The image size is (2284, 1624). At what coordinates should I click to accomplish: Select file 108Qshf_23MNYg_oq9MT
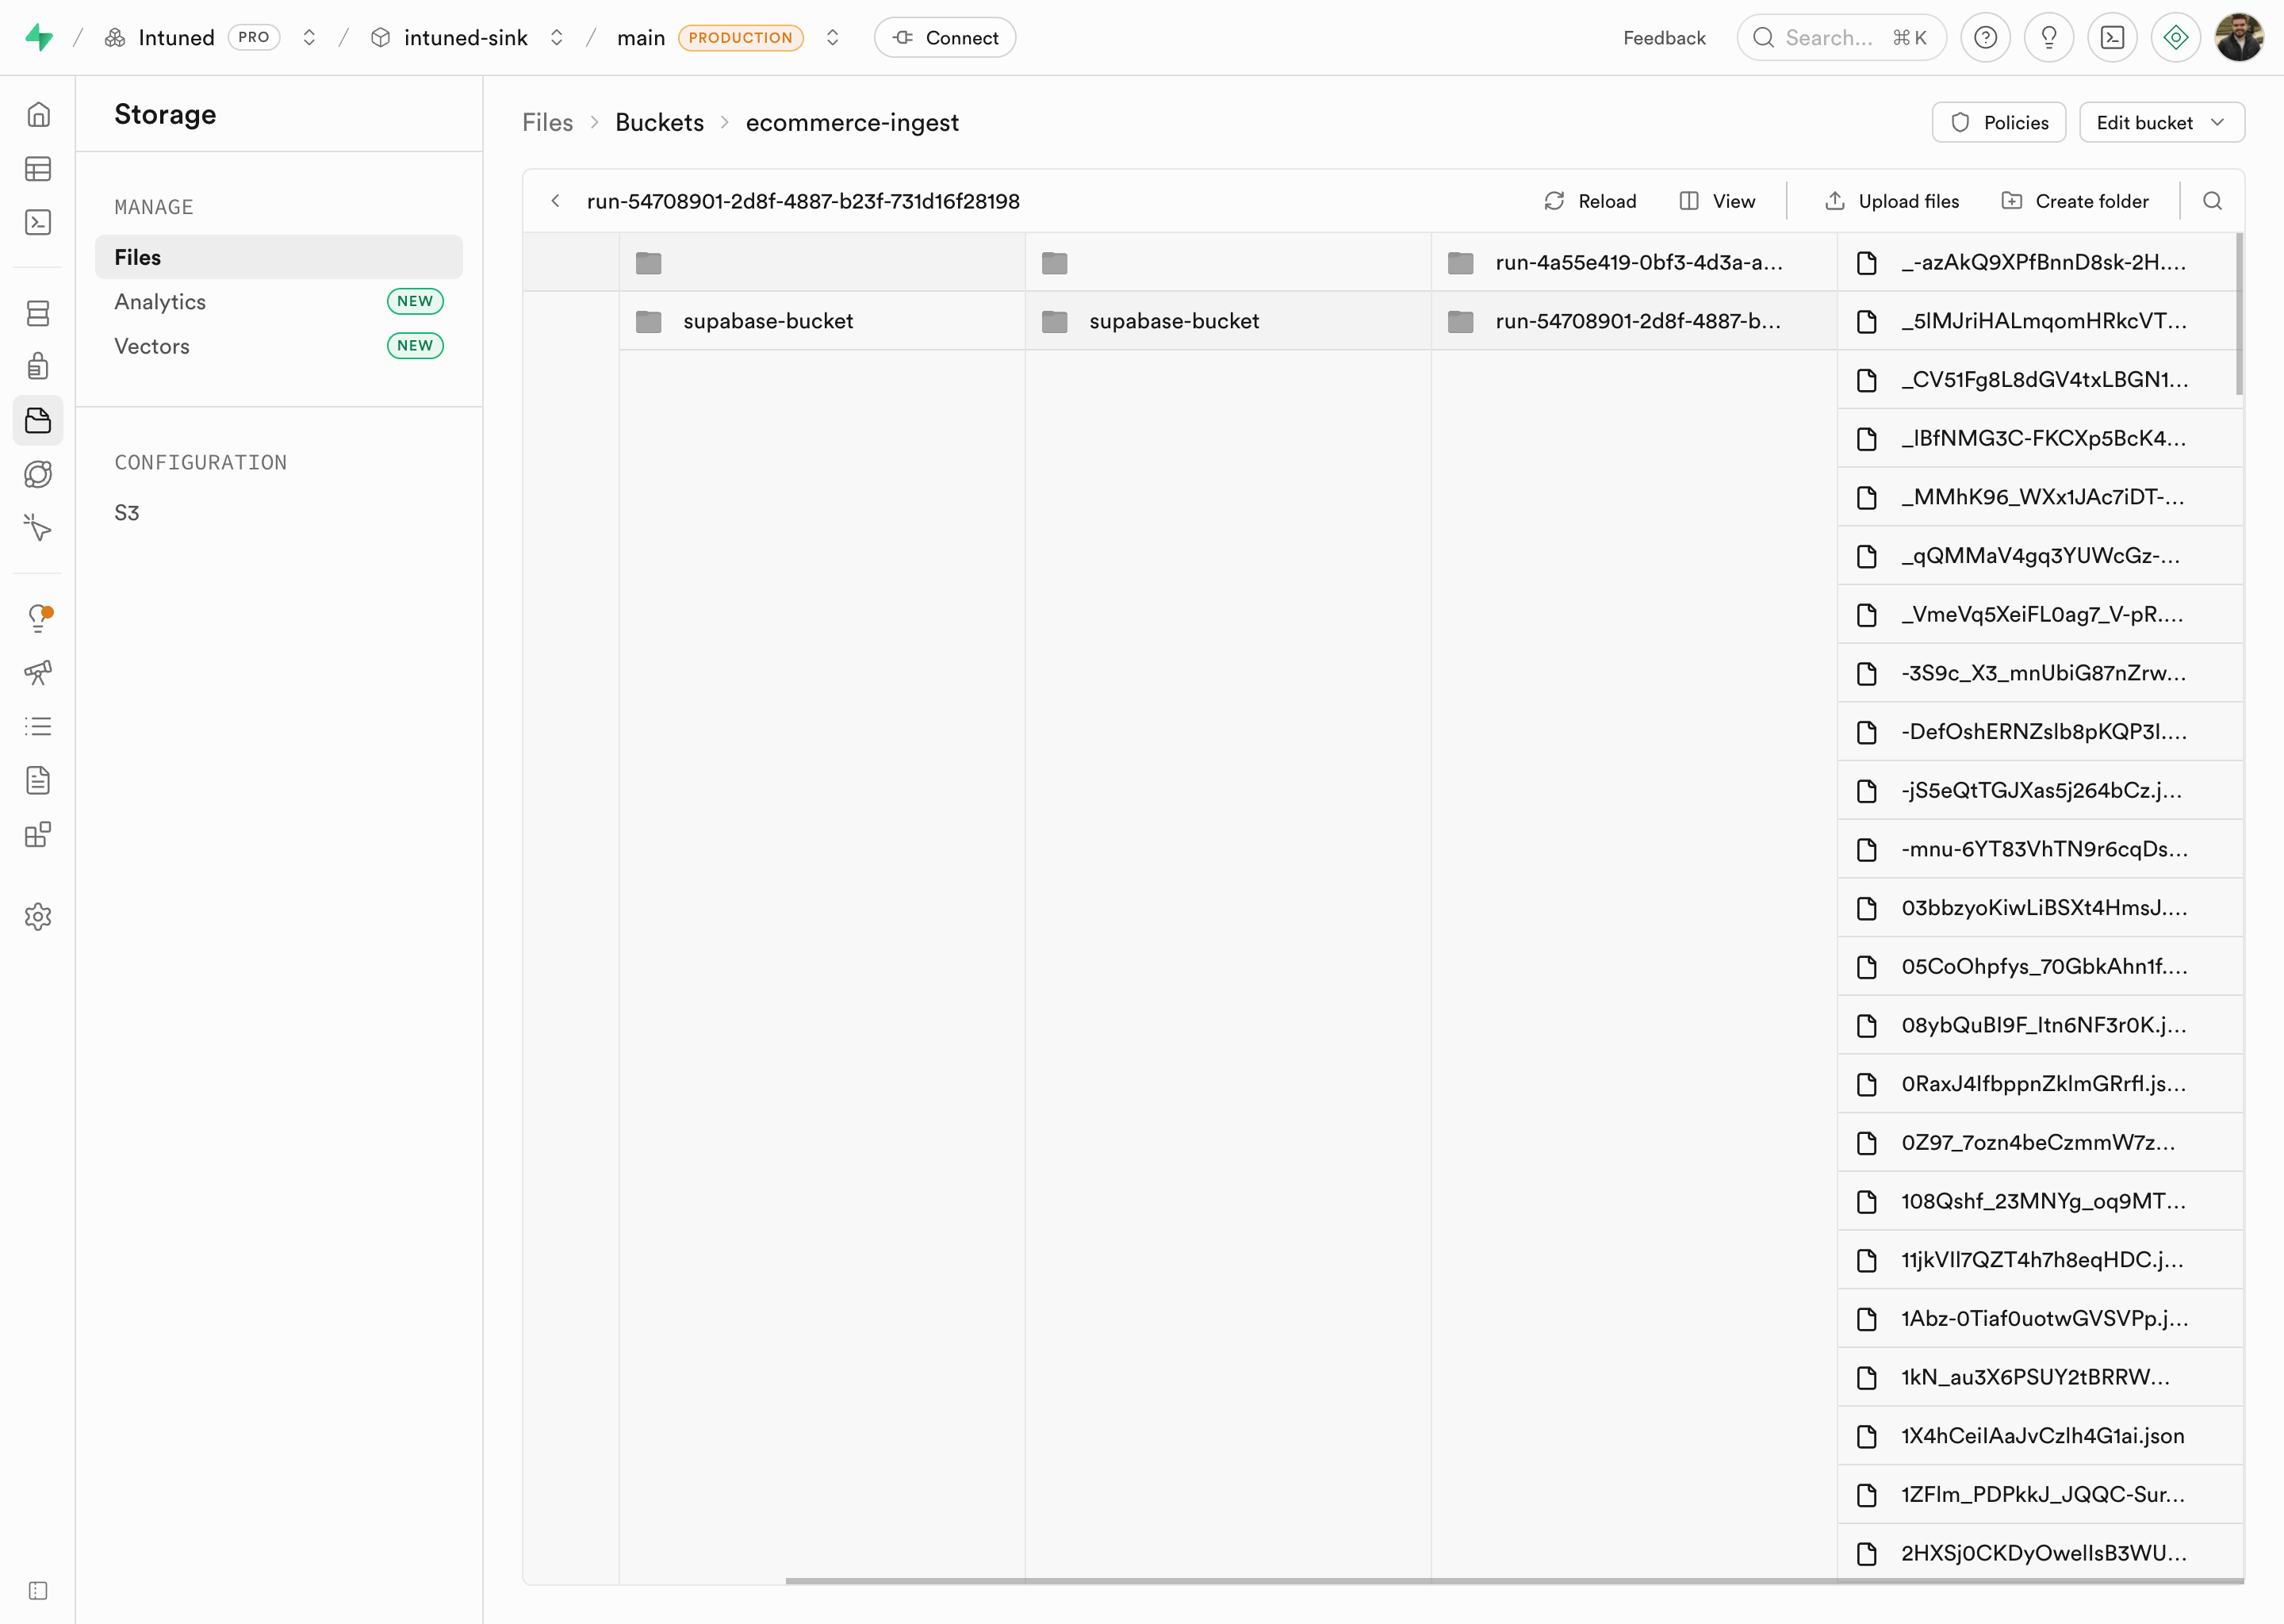point(2040,1201)
